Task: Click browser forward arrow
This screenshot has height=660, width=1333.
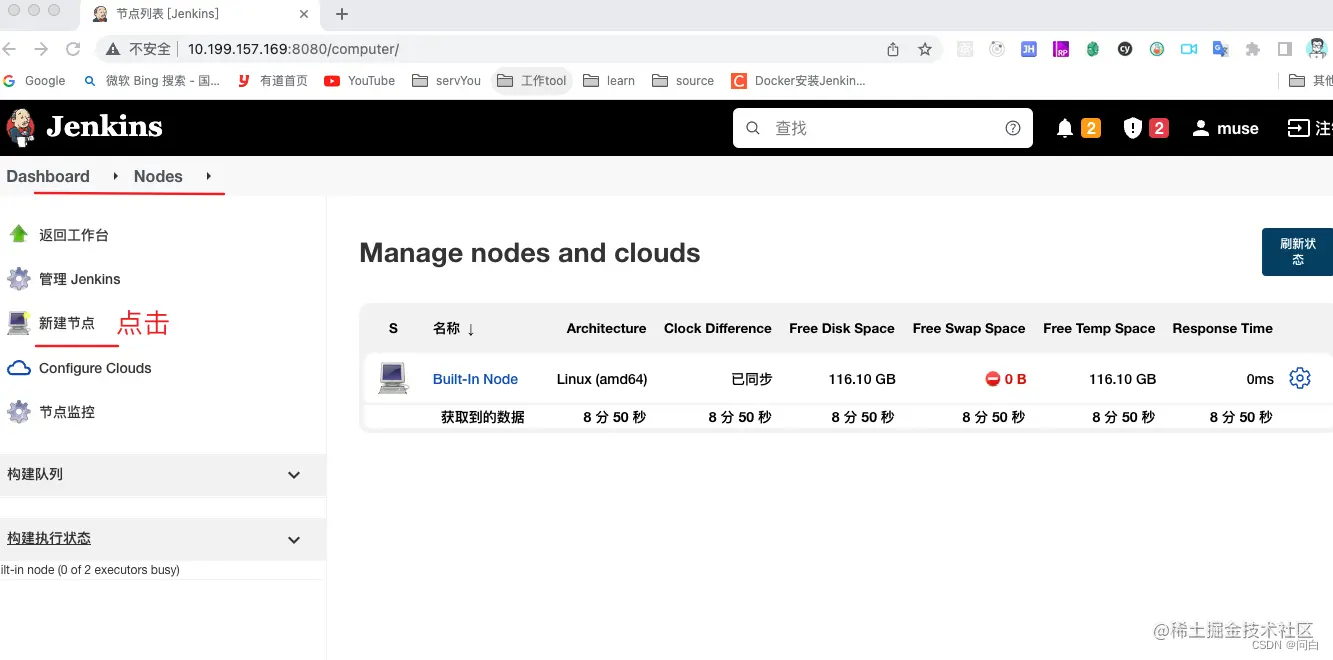Action: 41,48
